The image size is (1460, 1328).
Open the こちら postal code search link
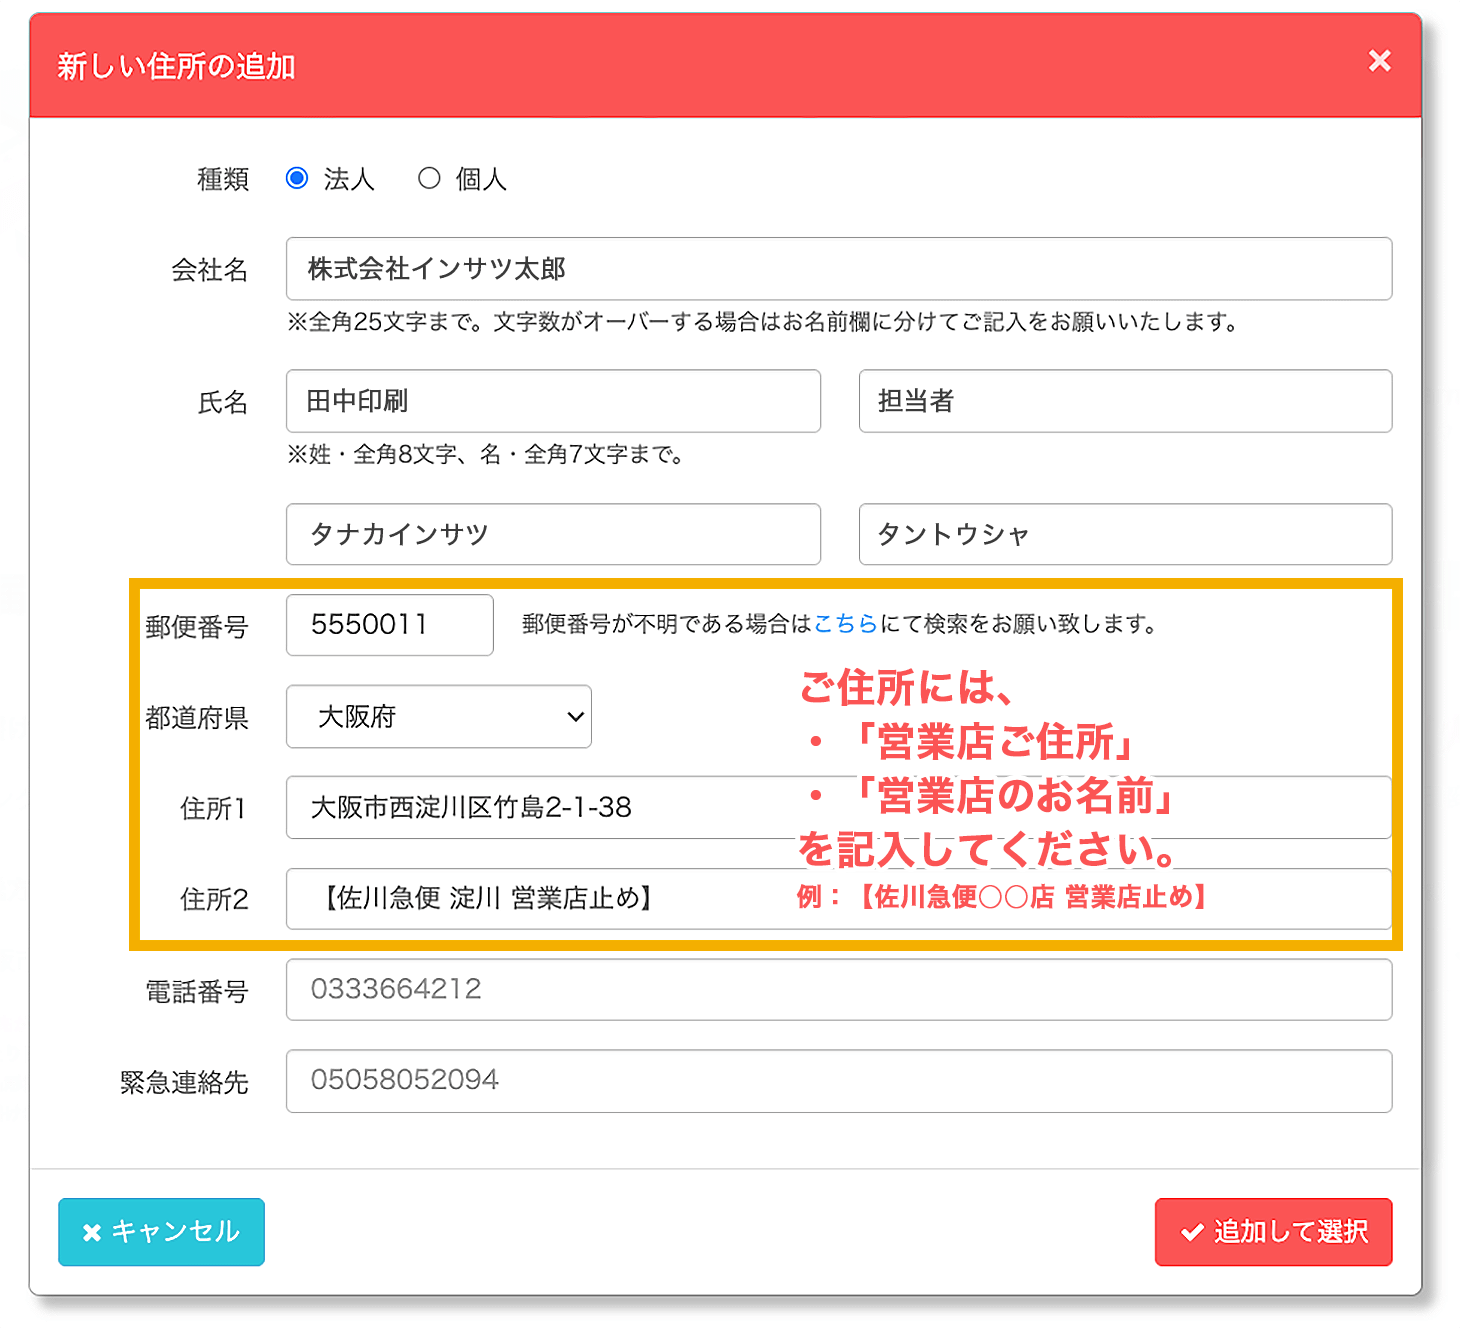[x=845, y=624]
